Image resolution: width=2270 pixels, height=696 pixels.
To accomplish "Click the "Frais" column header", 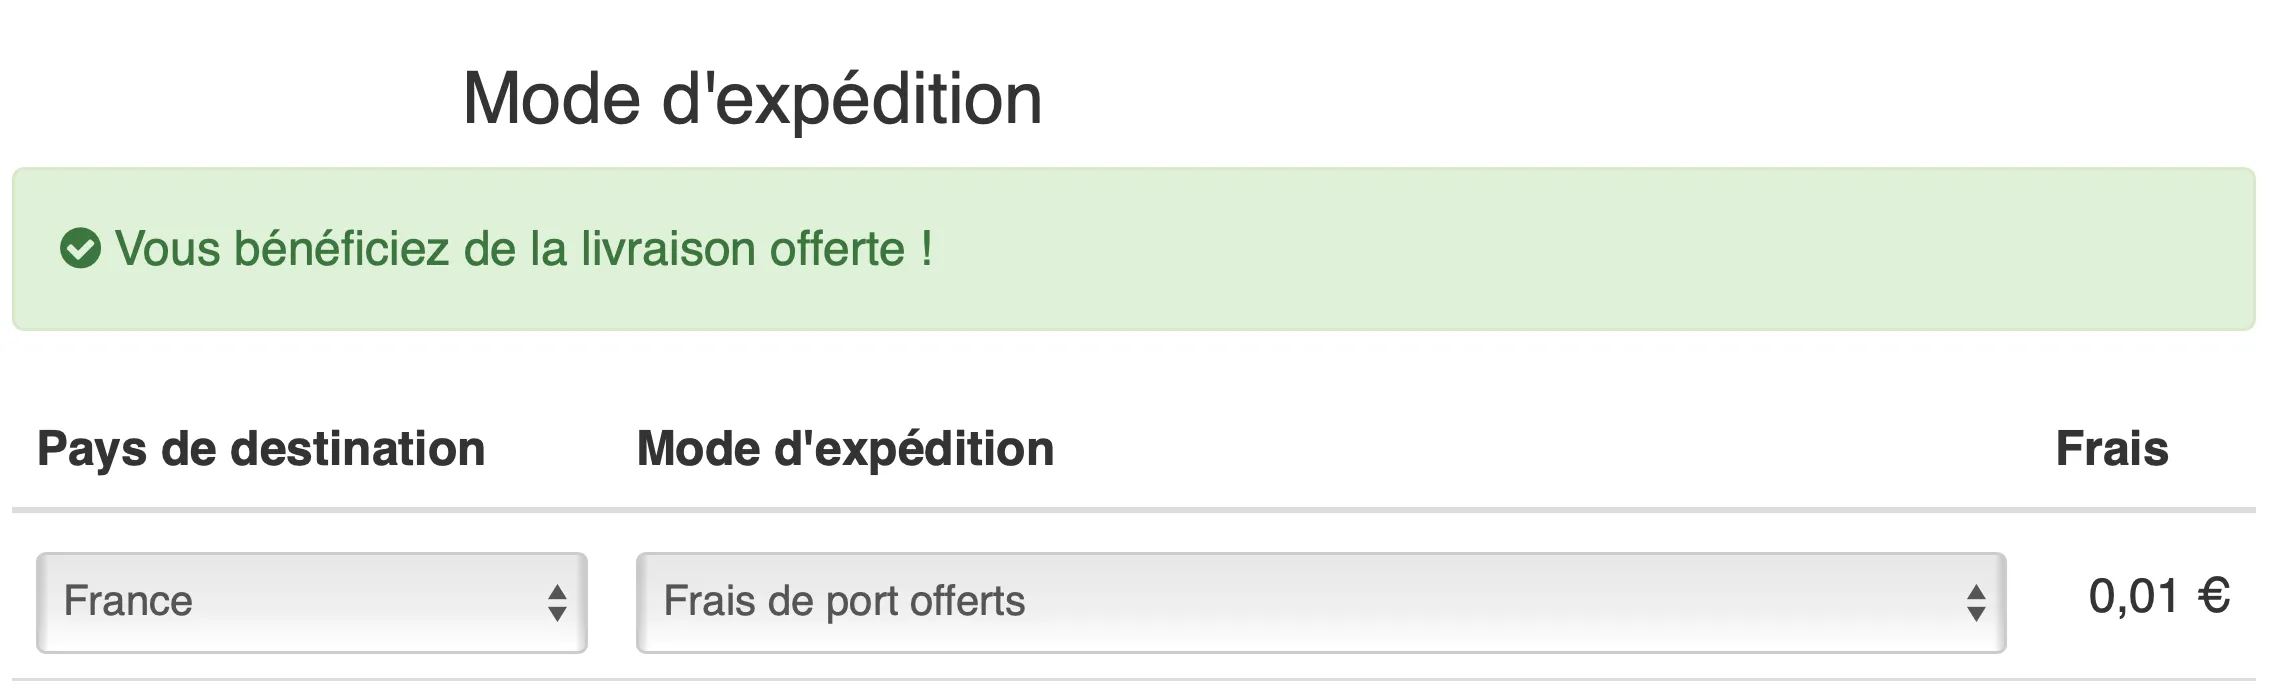I will [2111, 449].
